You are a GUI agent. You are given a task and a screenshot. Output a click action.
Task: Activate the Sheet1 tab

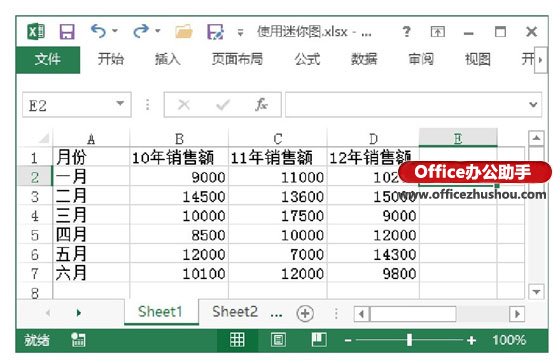(x=160, y=312)
